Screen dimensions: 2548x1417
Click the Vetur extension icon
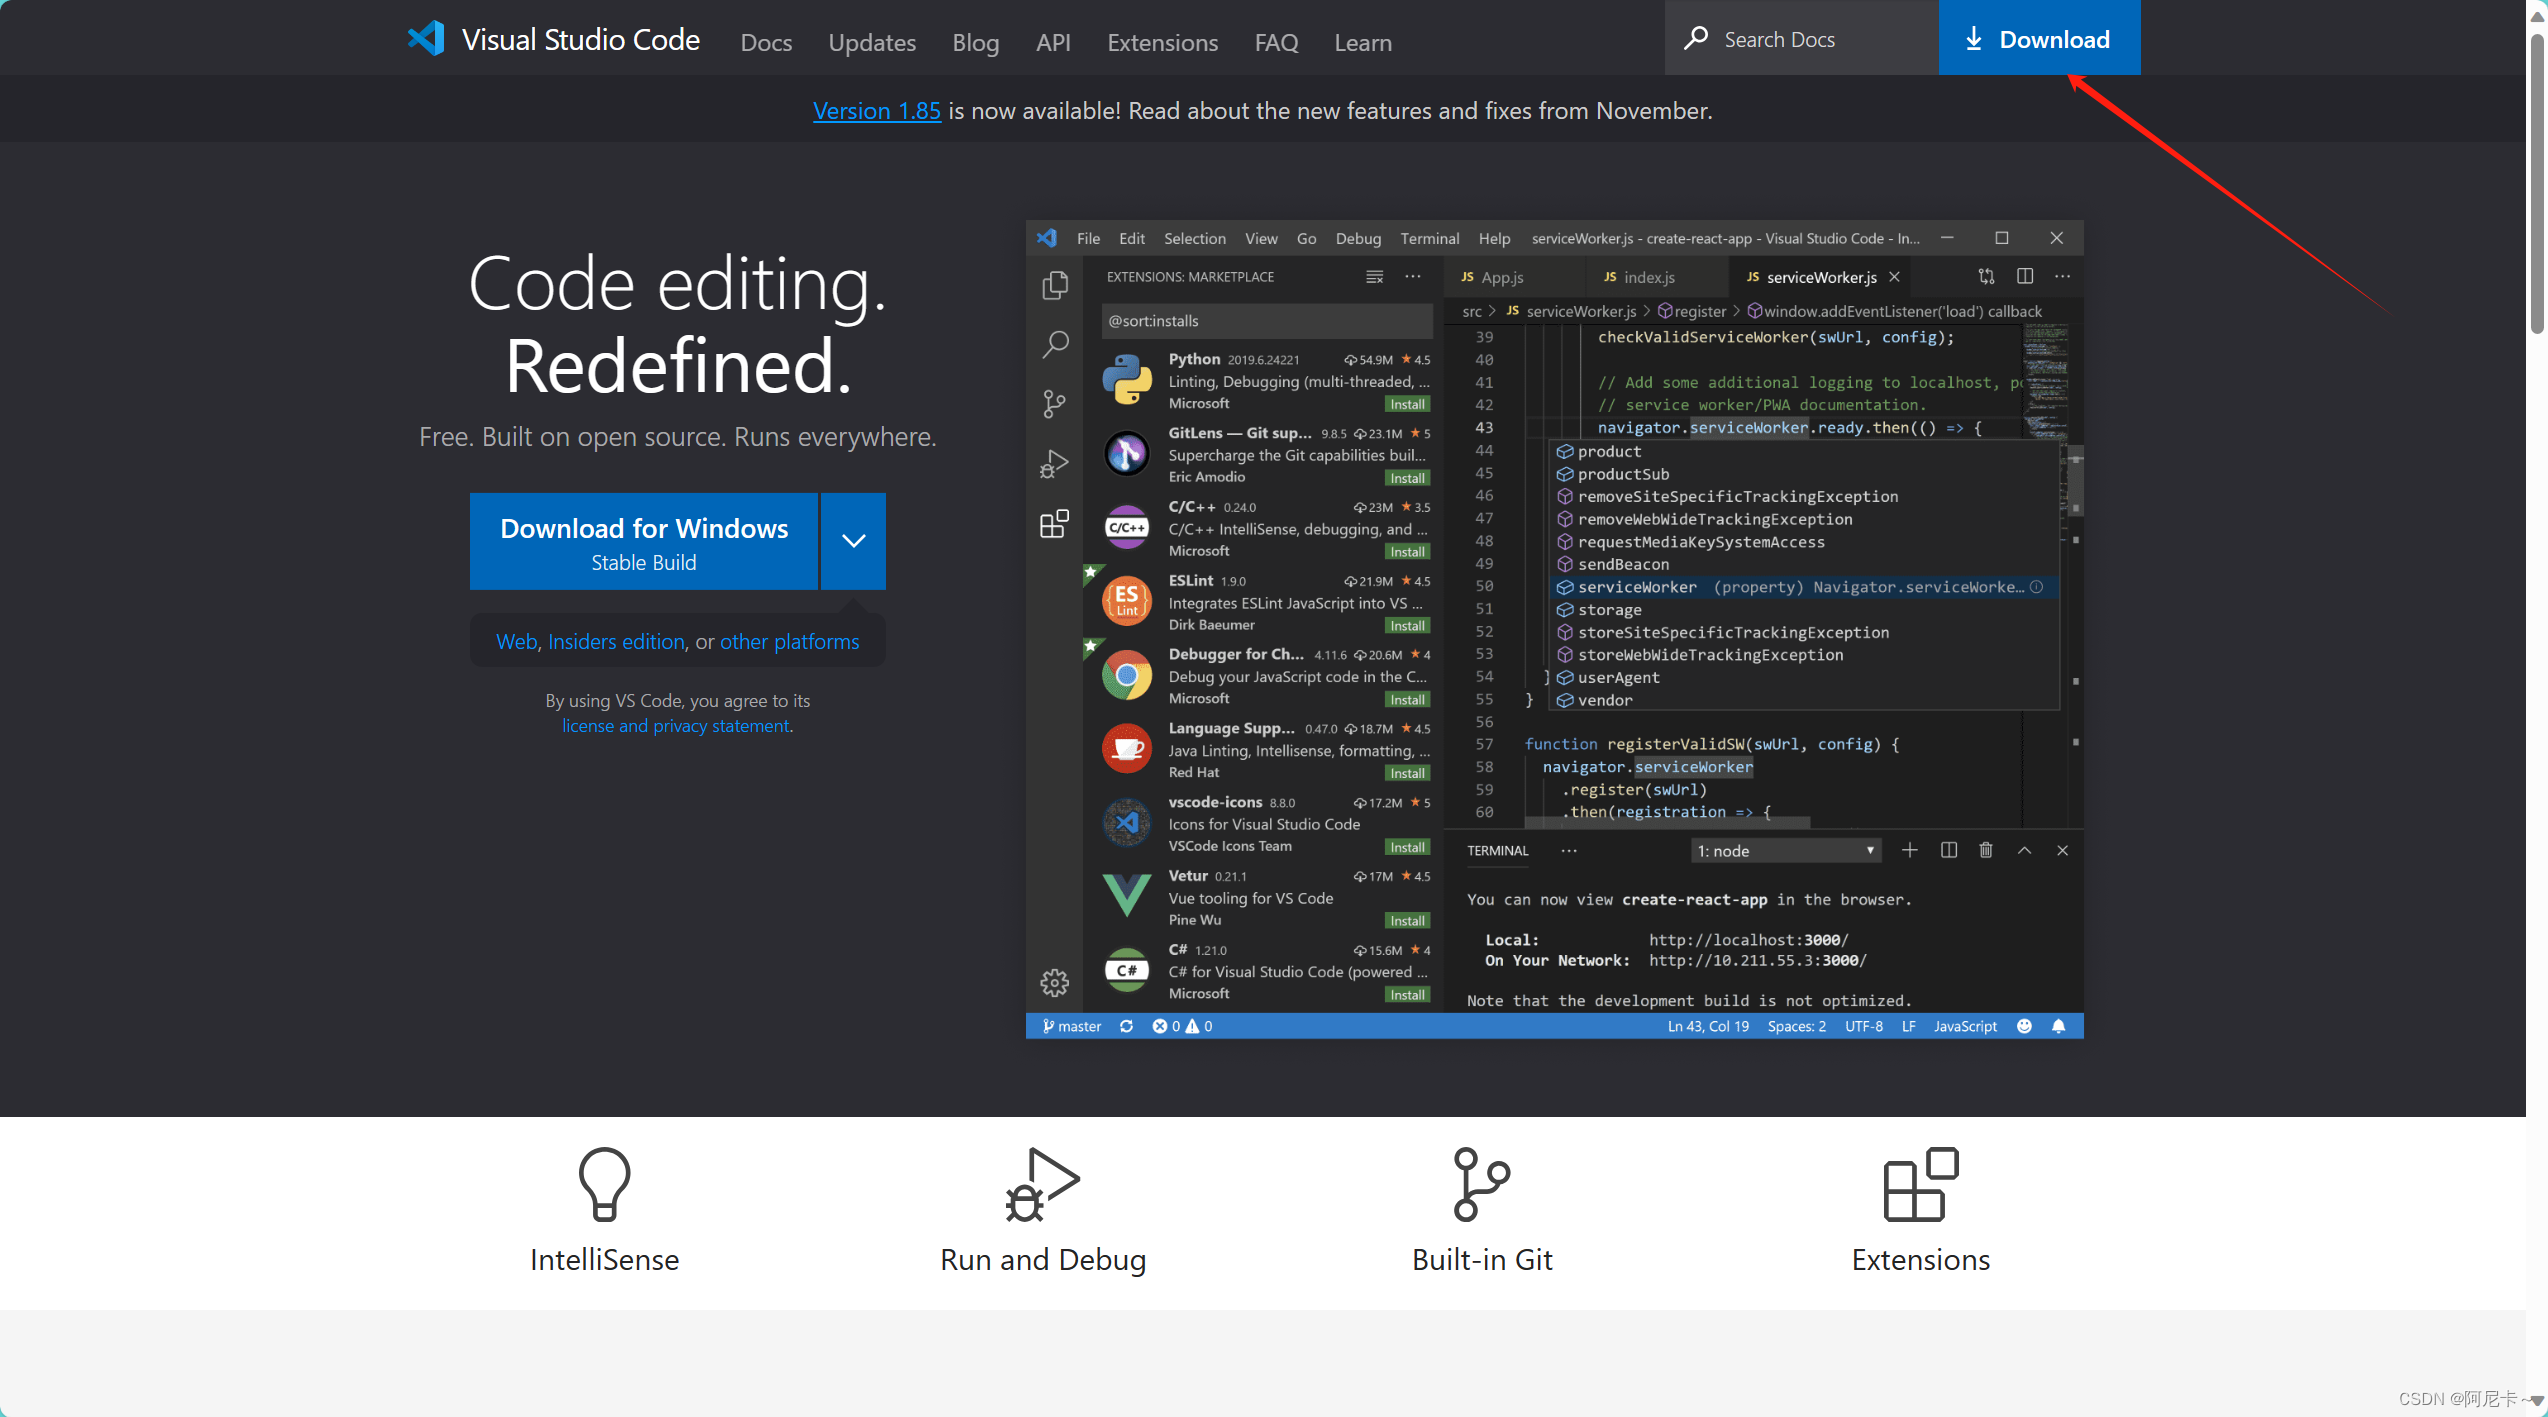(x=1127, y=896)
